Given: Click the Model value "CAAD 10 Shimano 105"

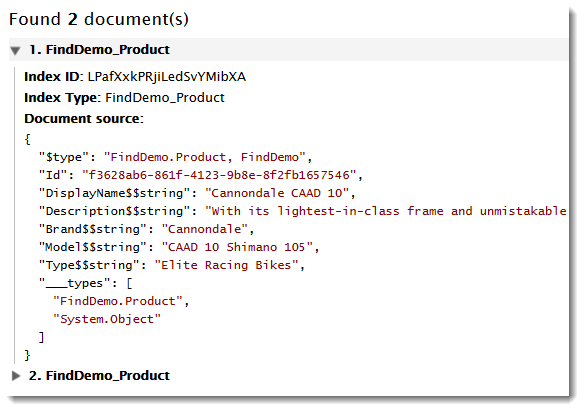Looking at the screenshot, I should coord(237,247).
